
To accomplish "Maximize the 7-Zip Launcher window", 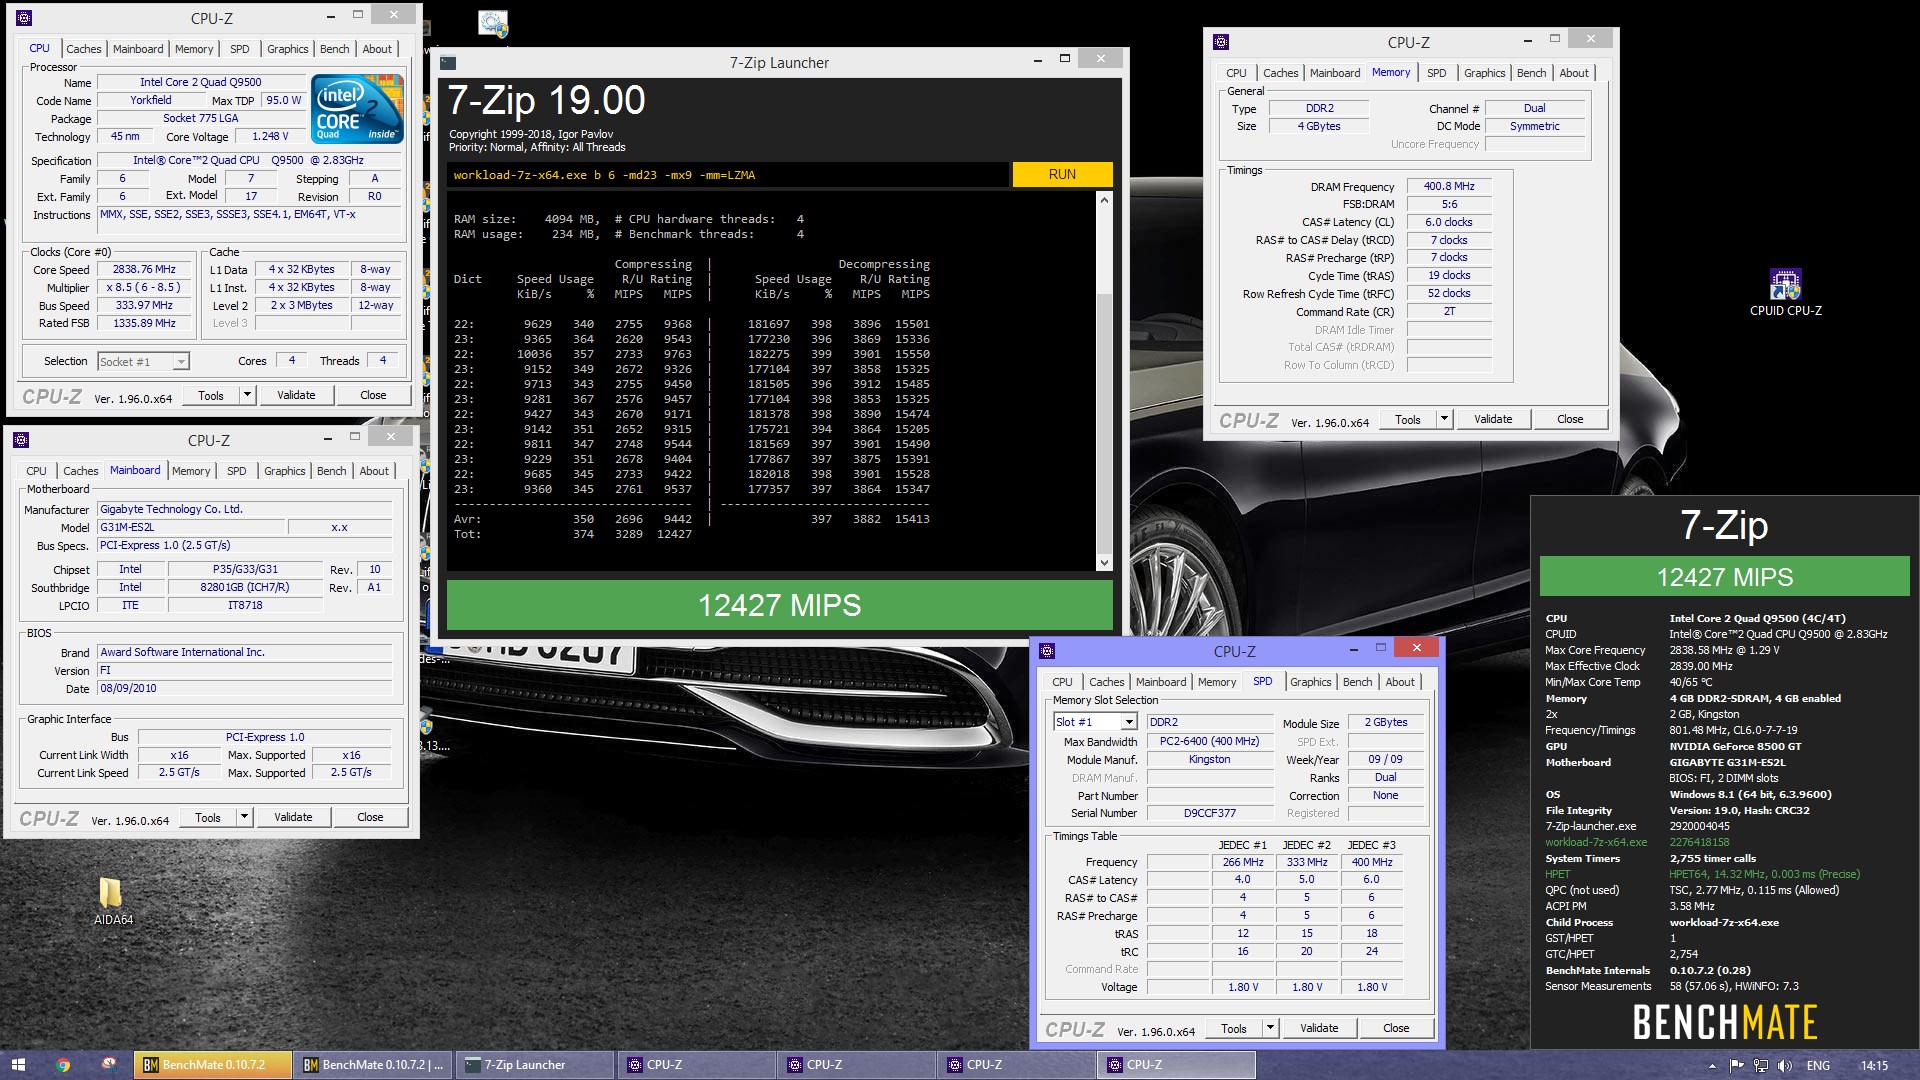I will point(1065,59).
